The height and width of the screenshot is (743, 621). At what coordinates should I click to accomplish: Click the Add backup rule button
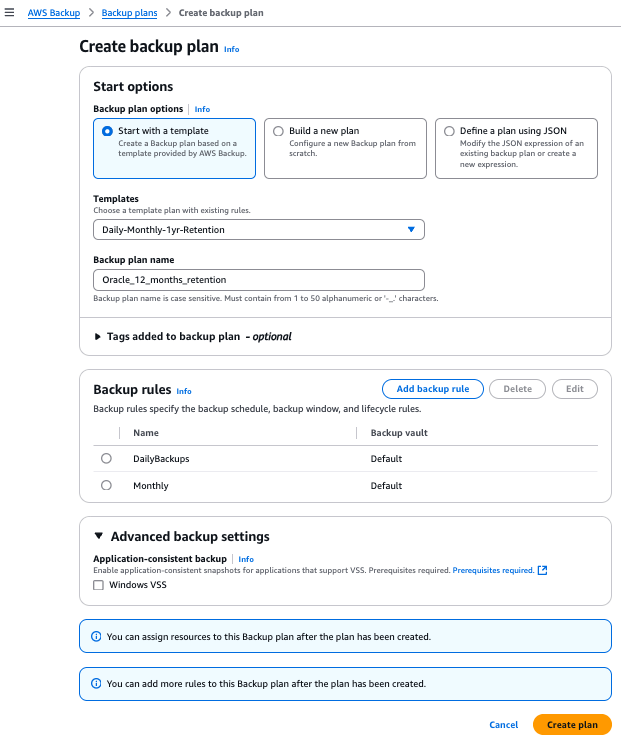pyautogui.click(x=432, y=388)
